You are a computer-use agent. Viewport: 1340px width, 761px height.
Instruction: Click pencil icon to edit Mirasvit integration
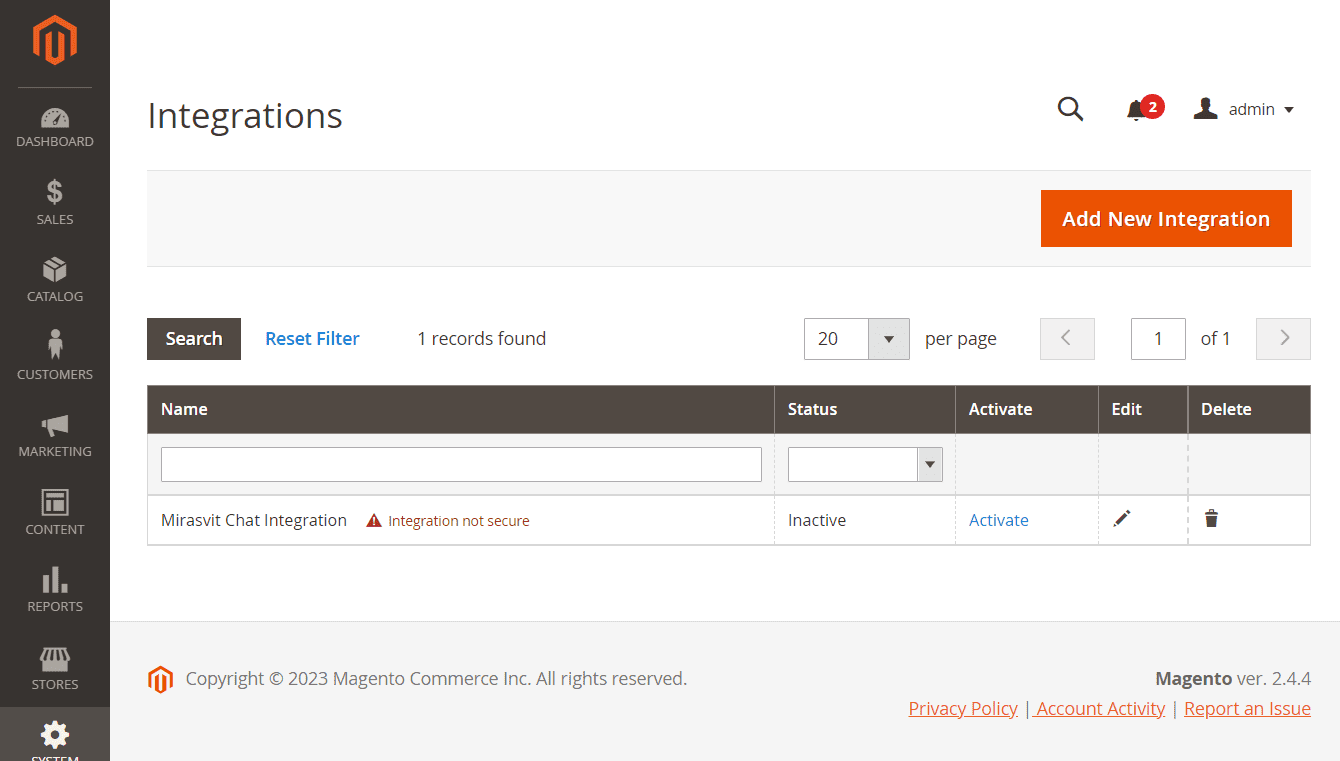pos(1122,518)
